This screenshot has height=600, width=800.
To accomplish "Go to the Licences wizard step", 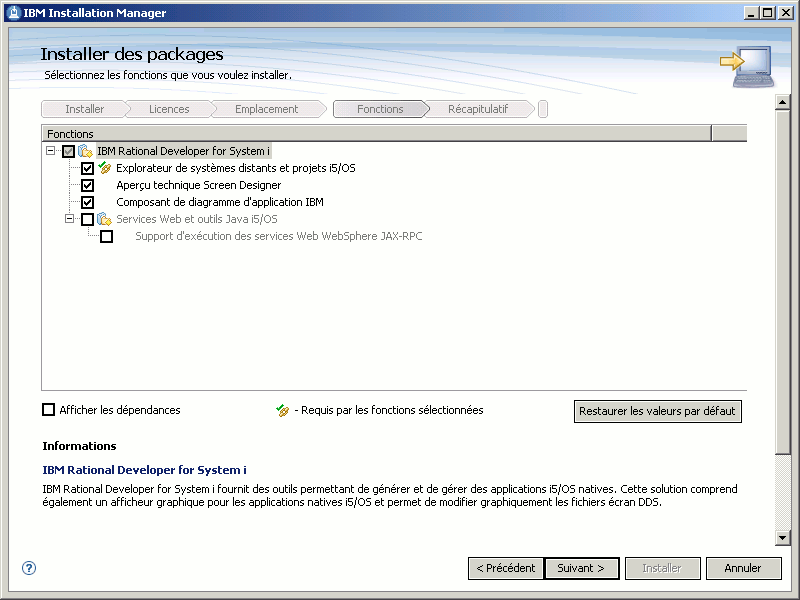I will (x=169, y=109).
